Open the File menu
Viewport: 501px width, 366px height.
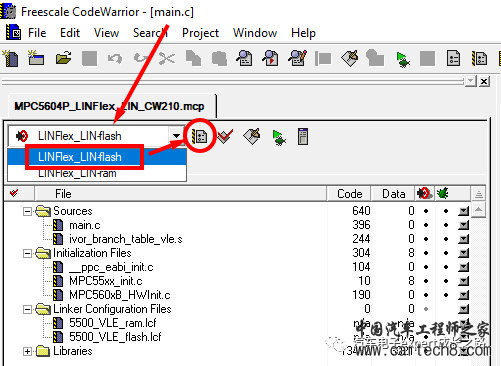coord(37,33)
